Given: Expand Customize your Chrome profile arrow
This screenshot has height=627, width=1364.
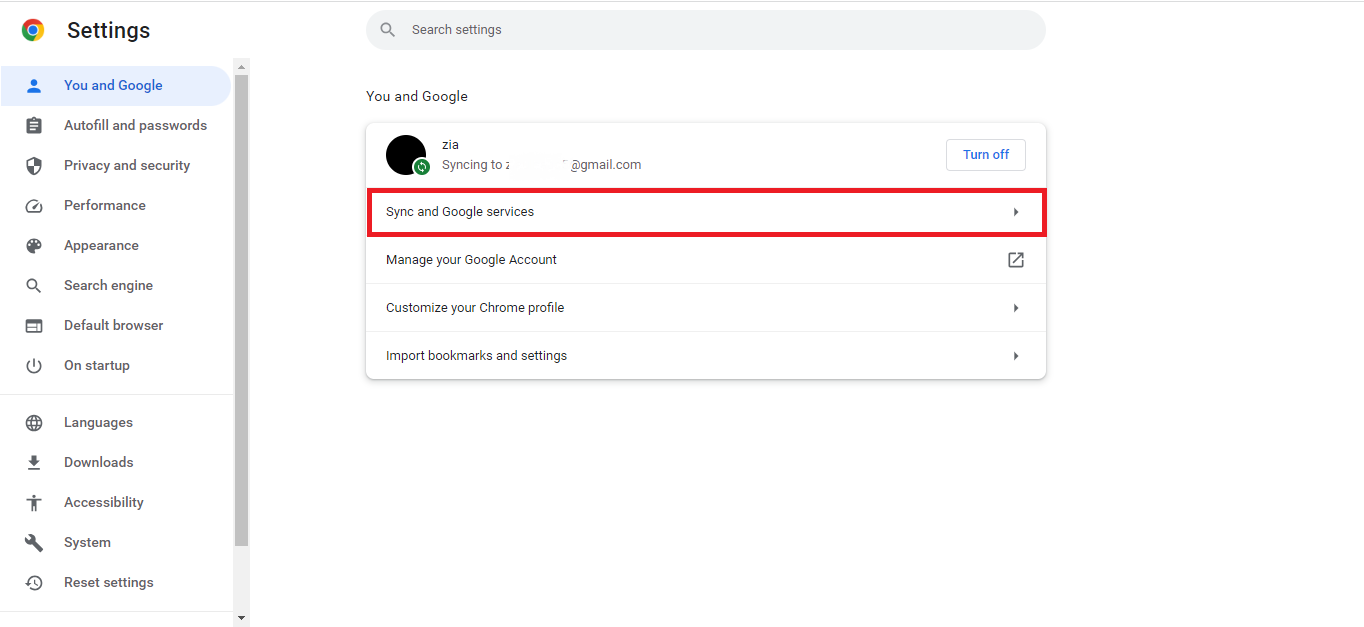Looking at the screenshot, I should 1015,308.
